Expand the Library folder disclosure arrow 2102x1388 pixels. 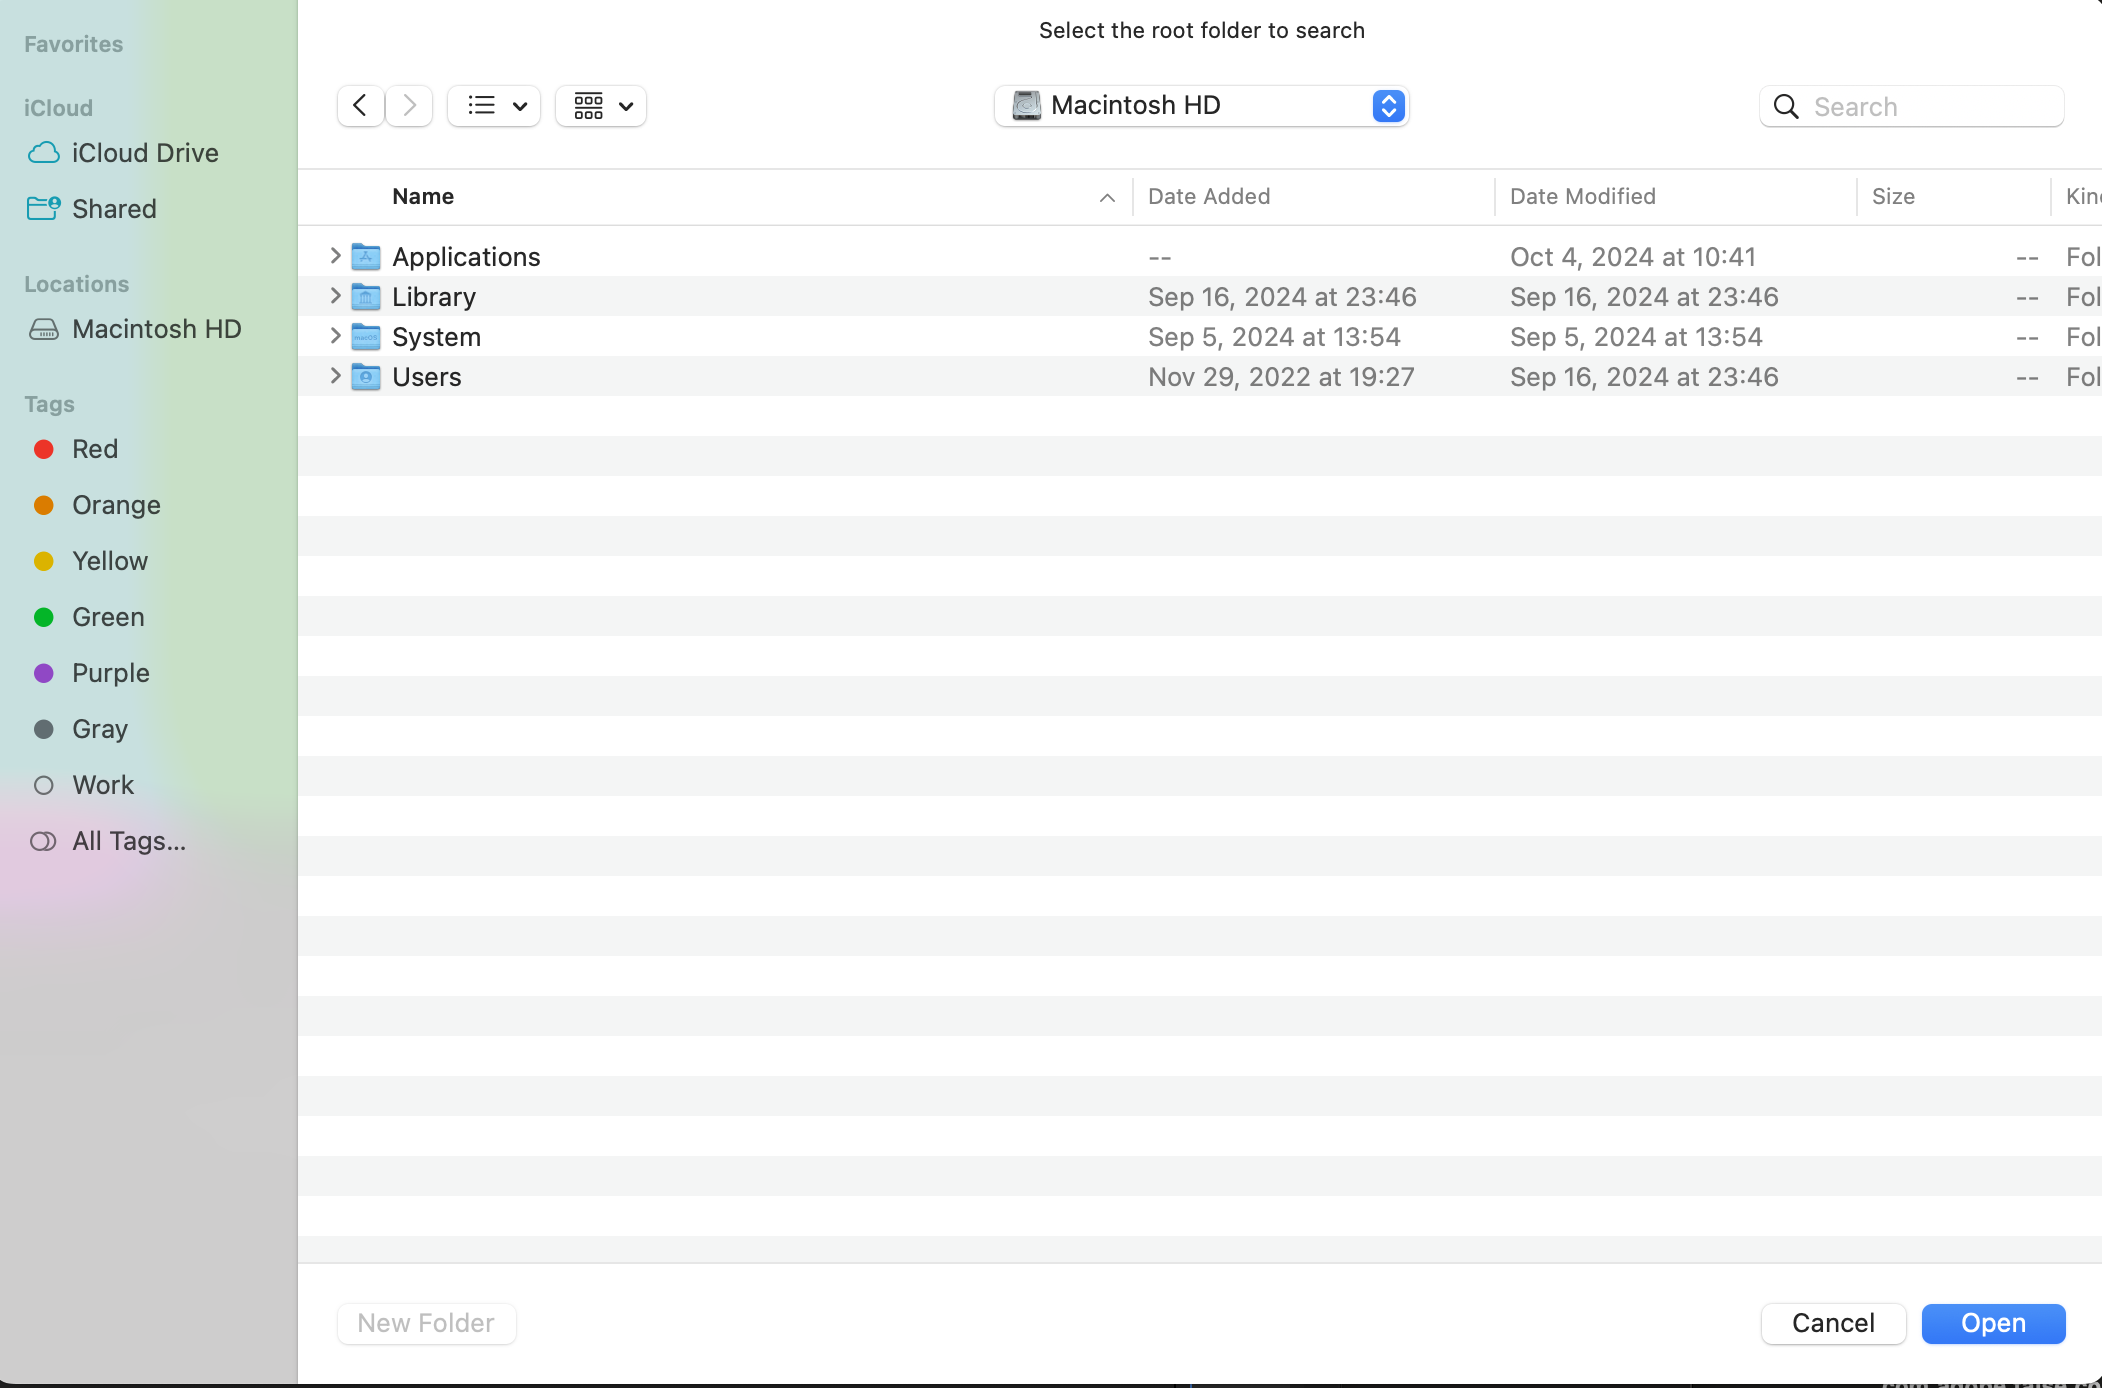tap(336, 296)
